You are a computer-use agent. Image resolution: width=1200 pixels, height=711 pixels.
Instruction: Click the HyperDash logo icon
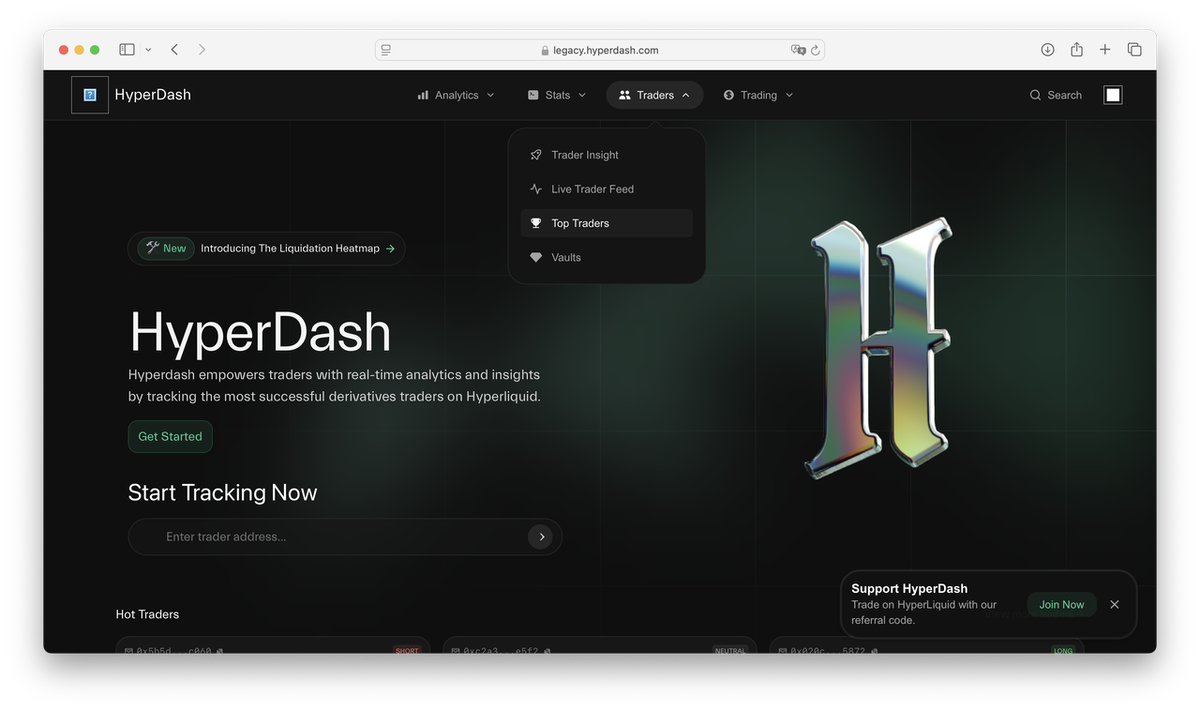90,95
